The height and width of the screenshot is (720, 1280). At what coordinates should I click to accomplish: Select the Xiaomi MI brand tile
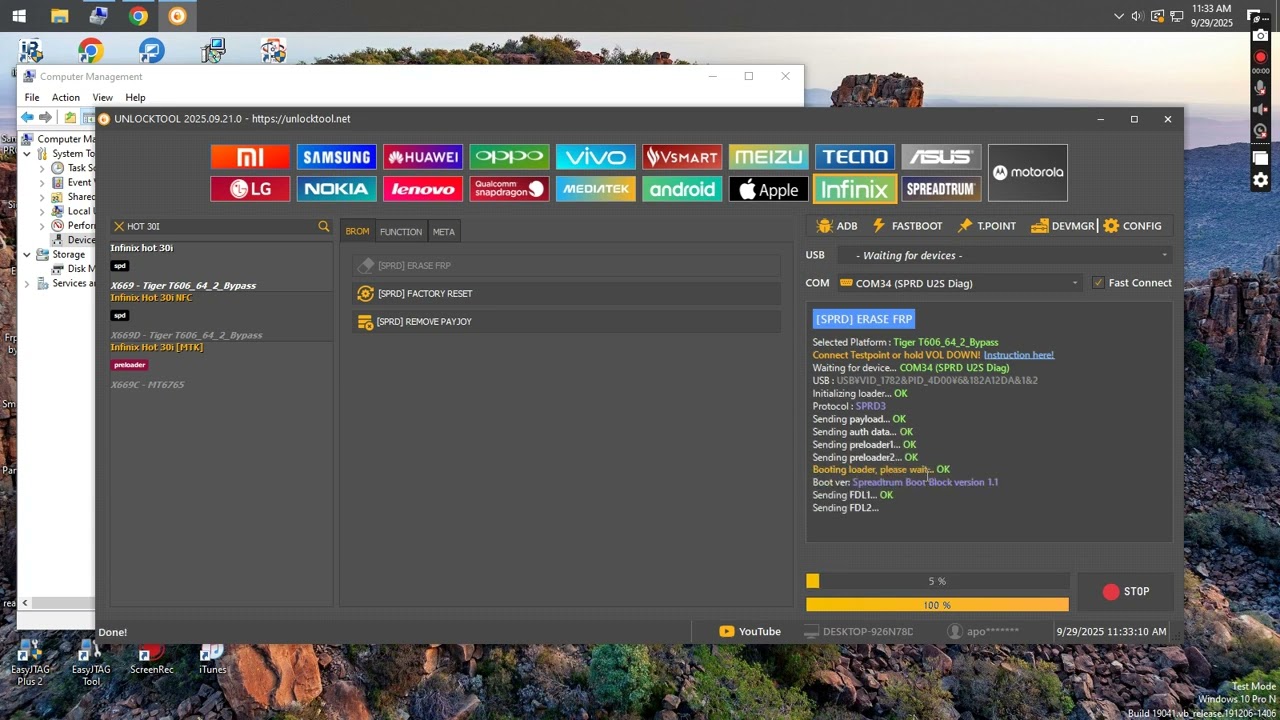coord(250,157)
